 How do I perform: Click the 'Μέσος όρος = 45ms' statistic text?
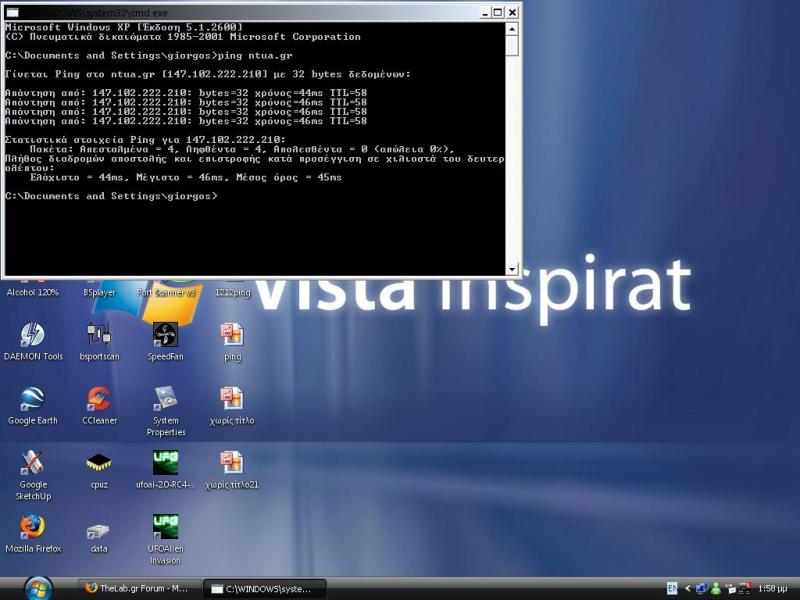pyautogui.click(x=289, y=178)
